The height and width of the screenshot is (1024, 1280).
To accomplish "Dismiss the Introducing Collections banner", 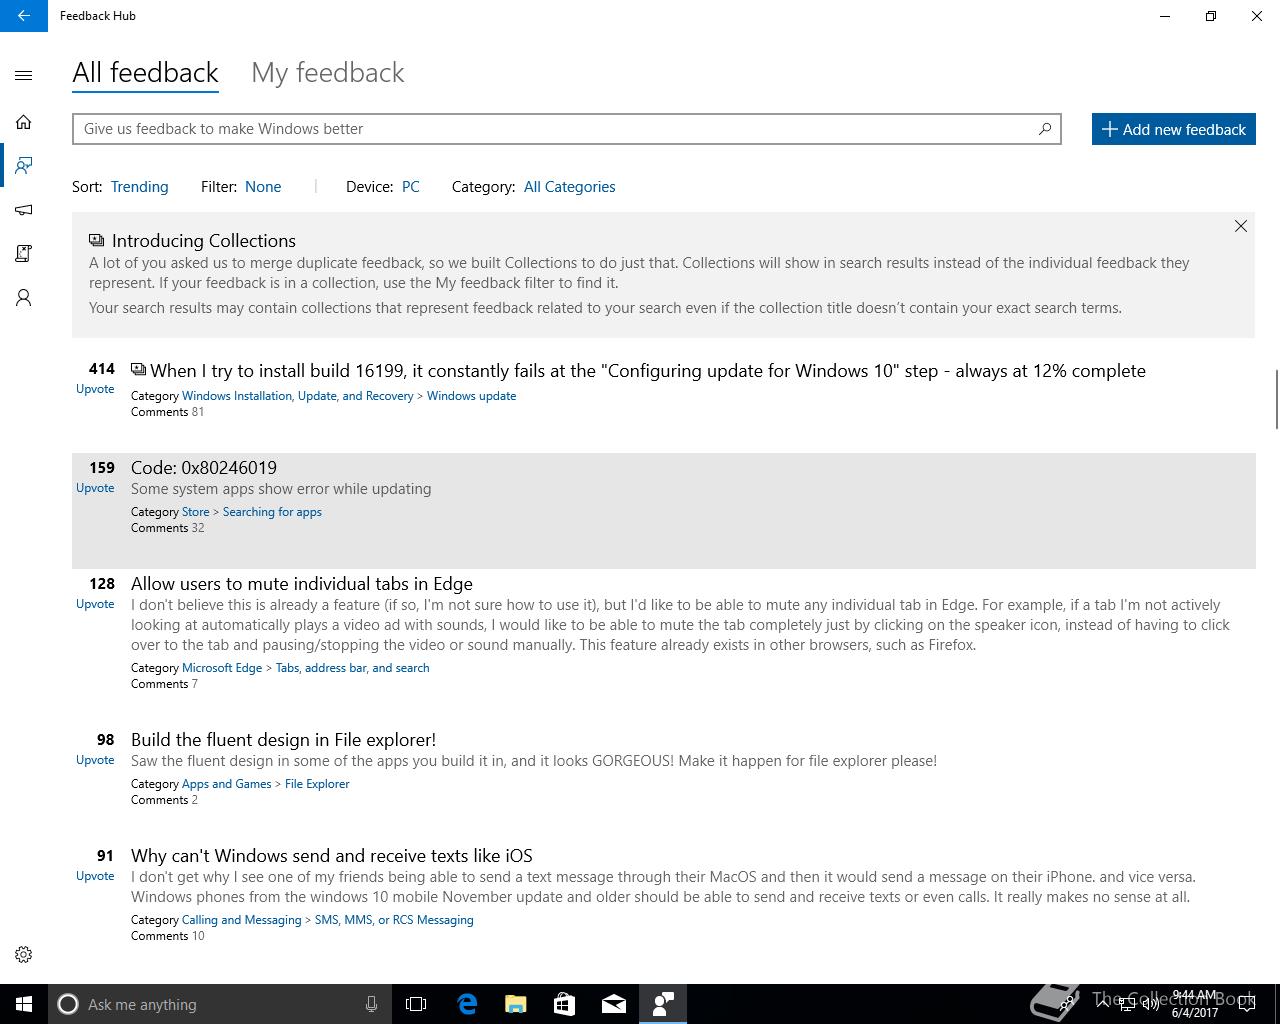I will click(1240, 226).
